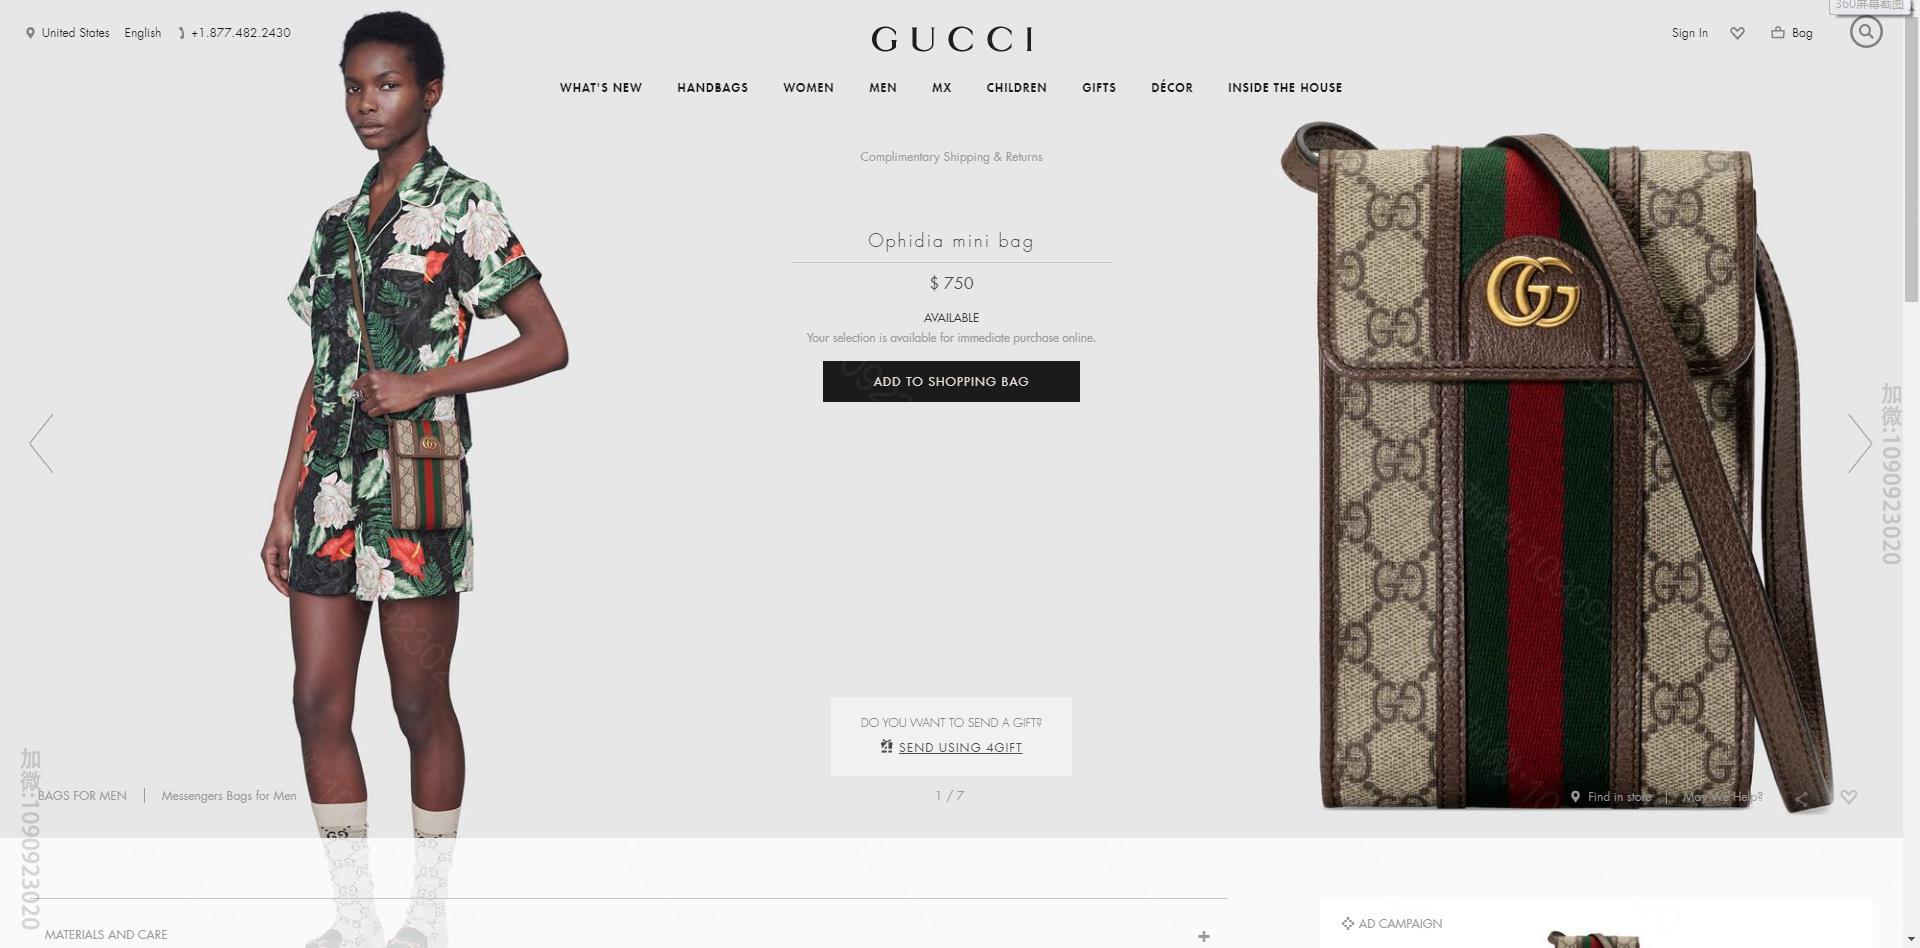Select United States location pin
The height and width of the screenshot is (948, 1920).
click(30, 33)
